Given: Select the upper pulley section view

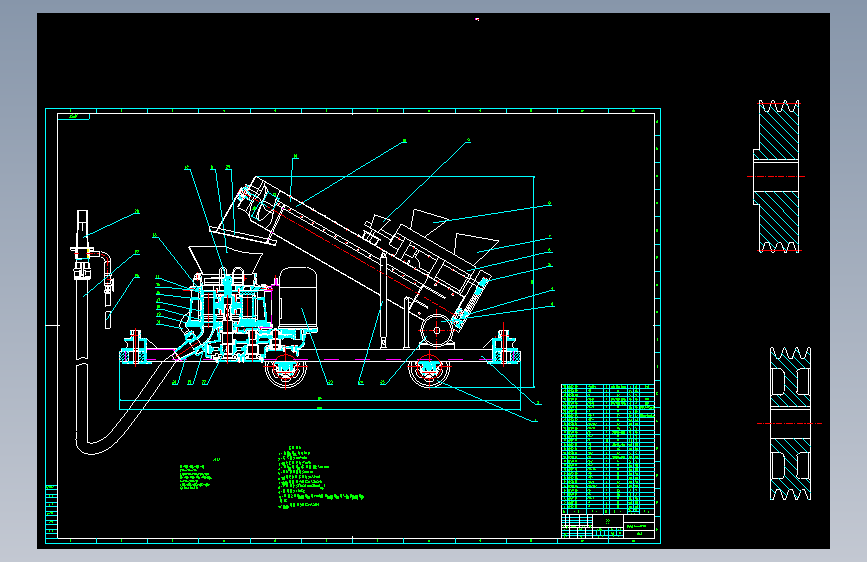Looking at the screenshot, I should [x=776, y=176].
